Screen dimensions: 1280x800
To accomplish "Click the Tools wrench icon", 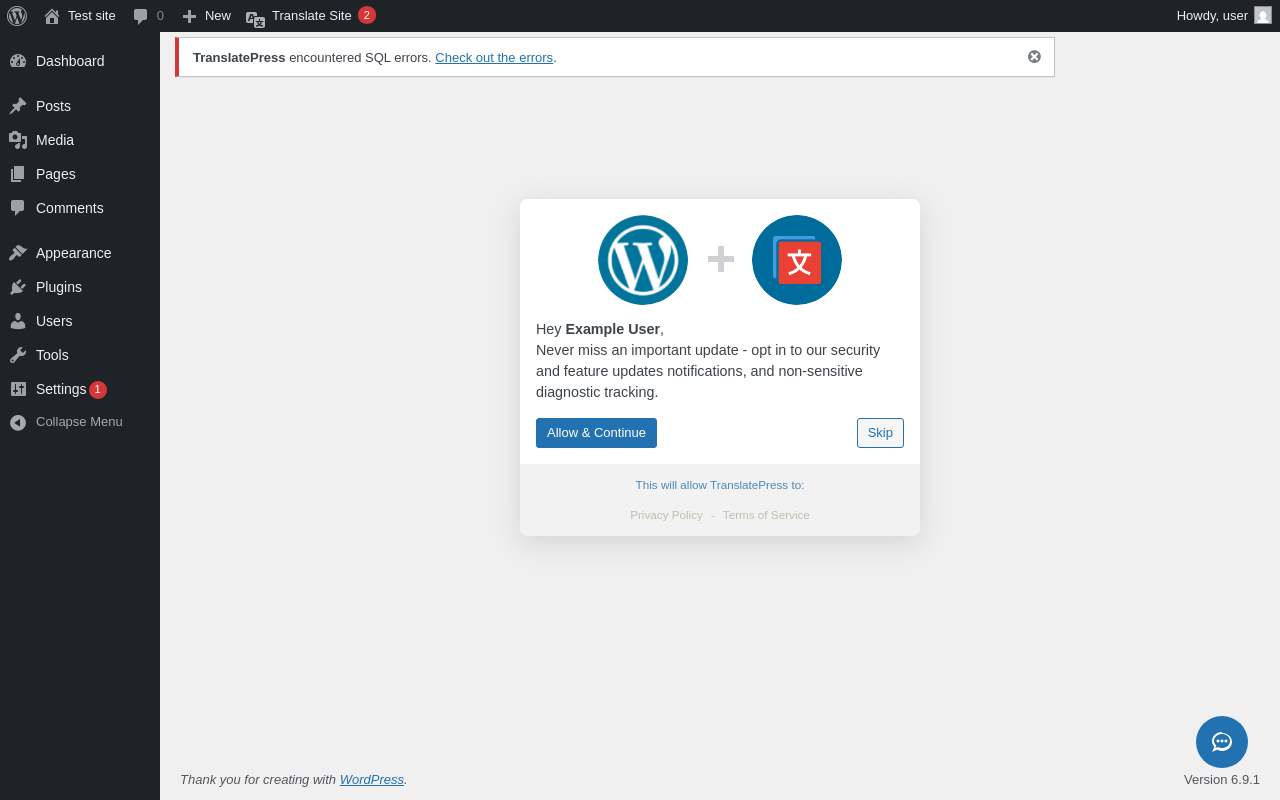I will pos(18,355).
